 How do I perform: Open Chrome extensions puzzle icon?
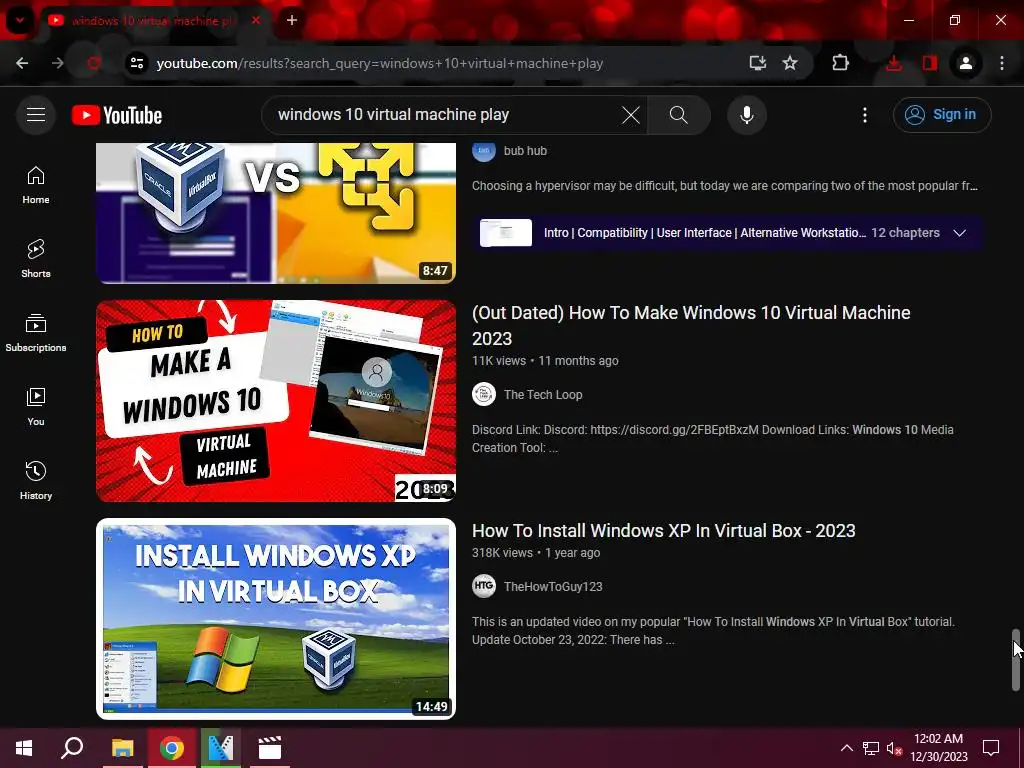(x=840, y=63)
